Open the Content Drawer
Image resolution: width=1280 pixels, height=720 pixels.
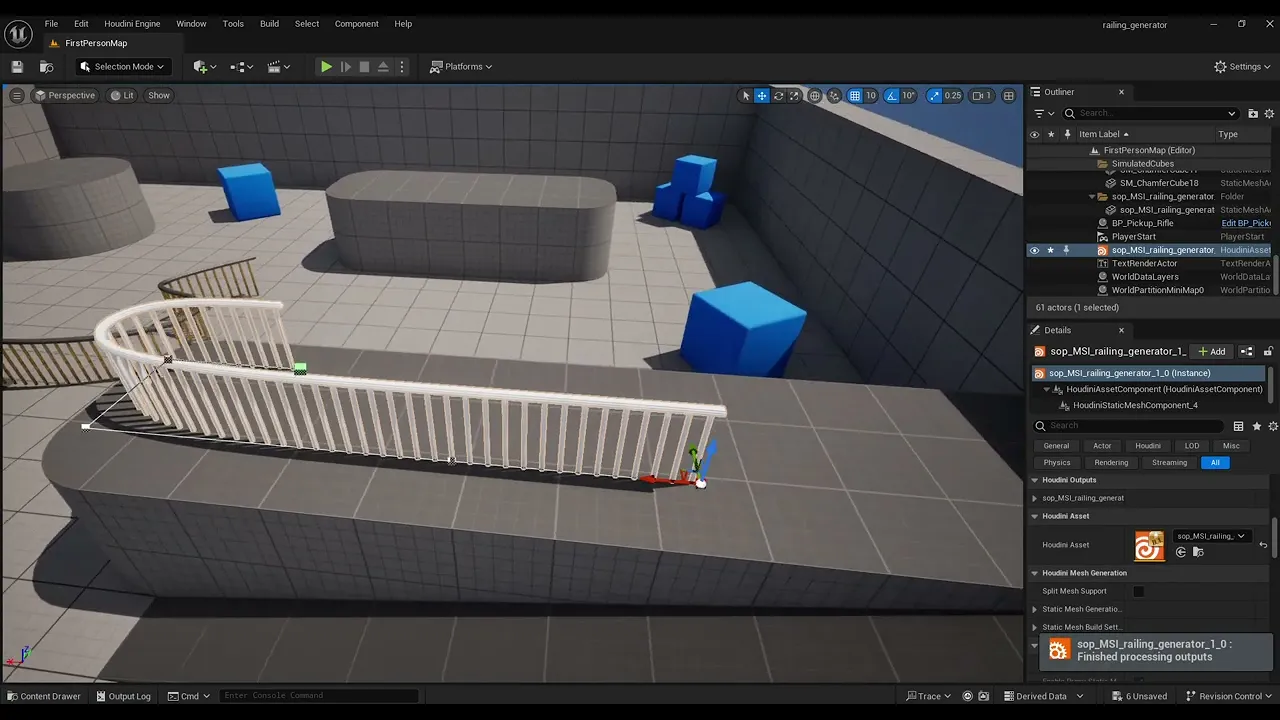click(x=43, y=696)
